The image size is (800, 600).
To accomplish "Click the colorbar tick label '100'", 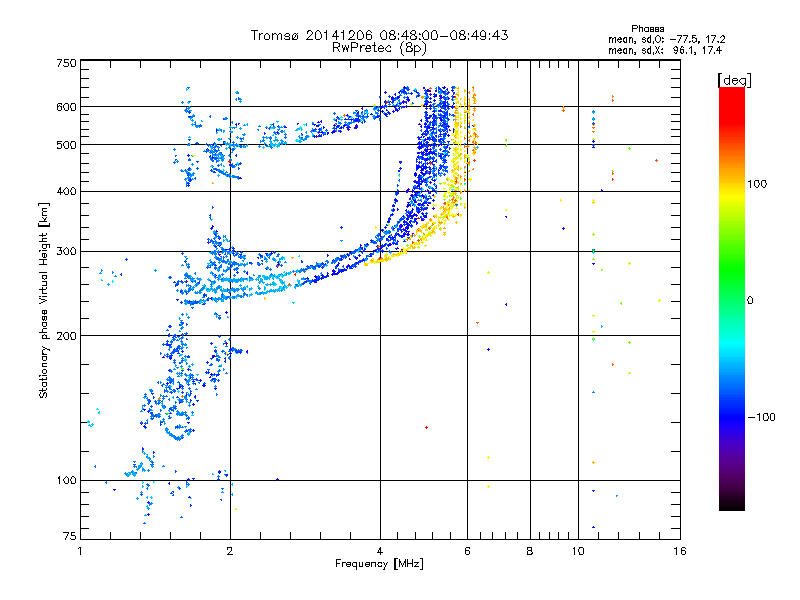I will [x=757, y=184].
